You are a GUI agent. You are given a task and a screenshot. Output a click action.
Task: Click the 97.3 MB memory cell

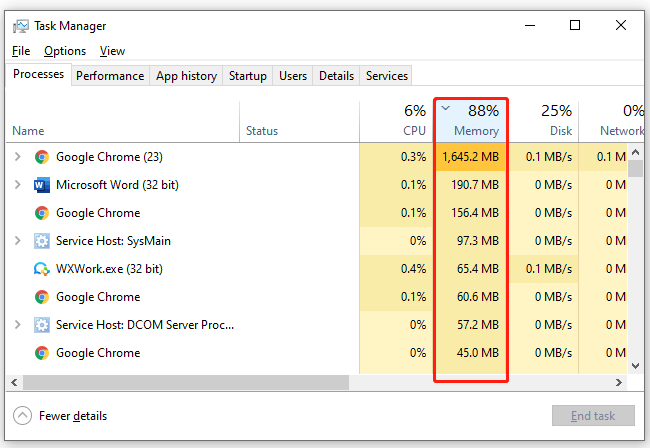[471, 241]
